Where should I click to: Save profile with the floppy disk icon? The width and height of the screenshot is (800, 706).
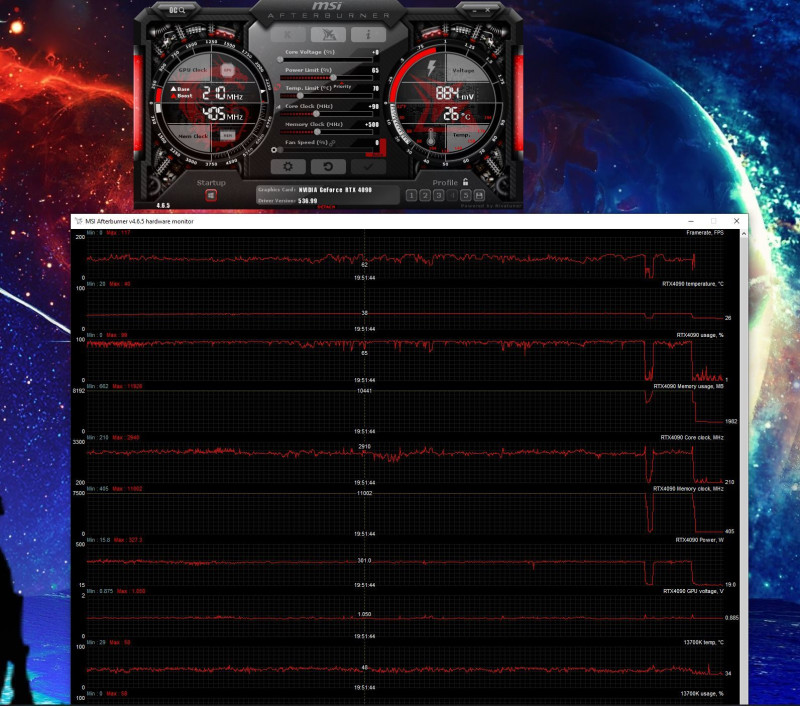pos(479,195)
